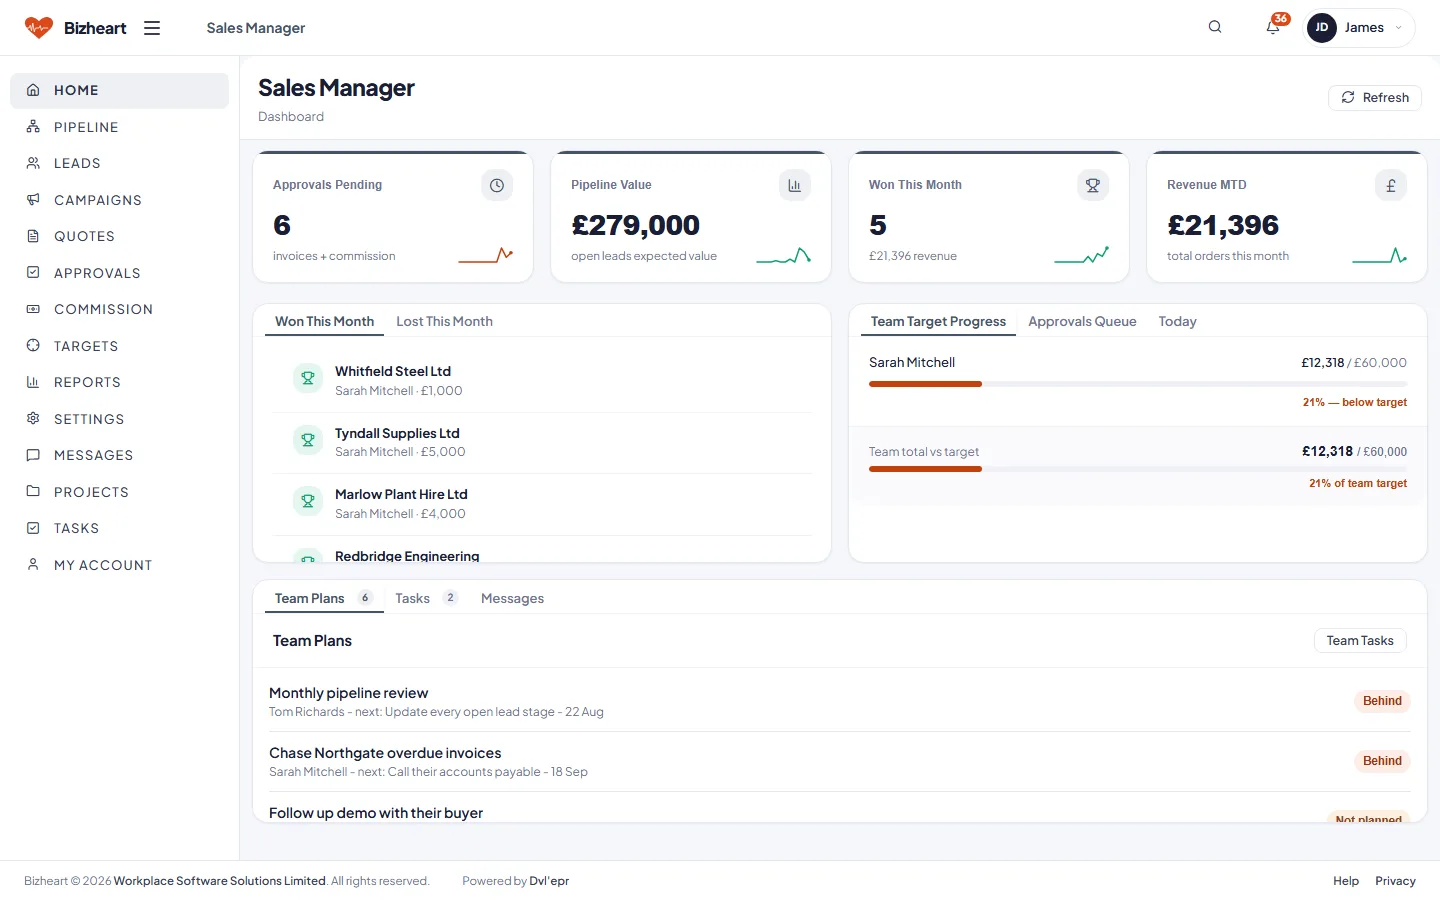Navigate to Approvals in sidebar
The image size is (1440, 900).
119,273
